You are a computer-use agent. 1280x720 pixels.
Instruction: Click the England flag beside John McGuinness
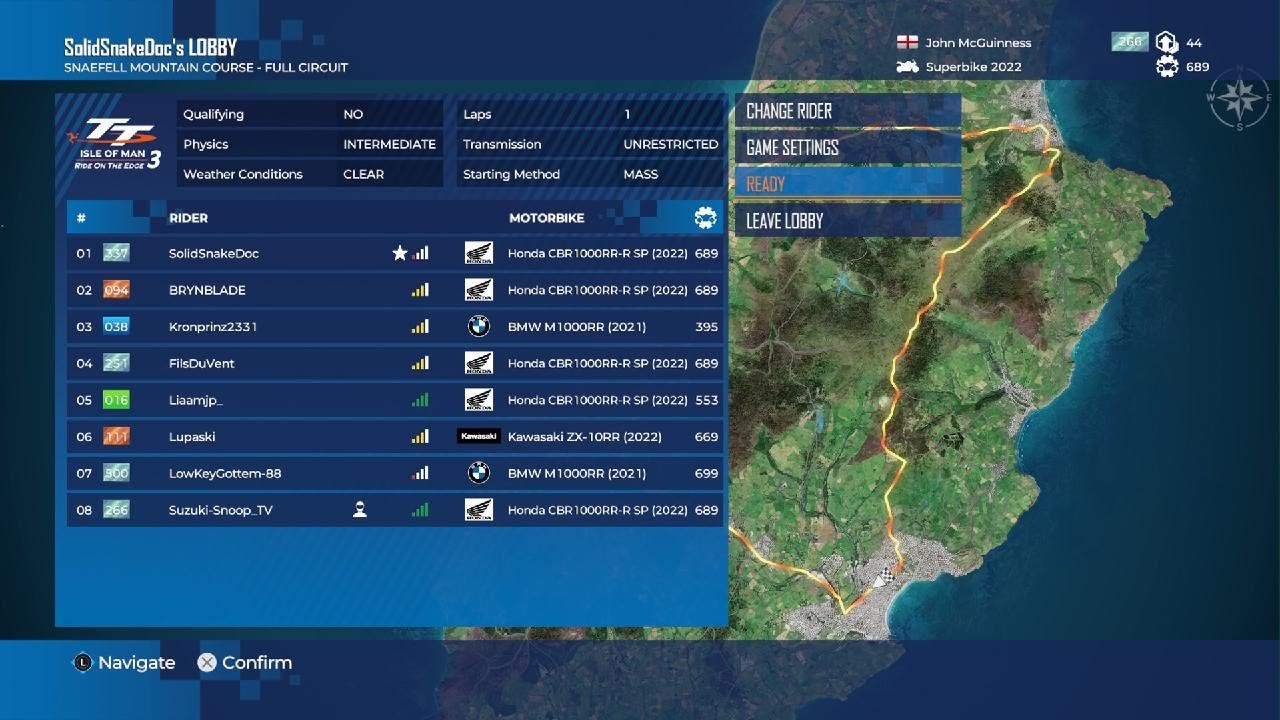point(907,43)
